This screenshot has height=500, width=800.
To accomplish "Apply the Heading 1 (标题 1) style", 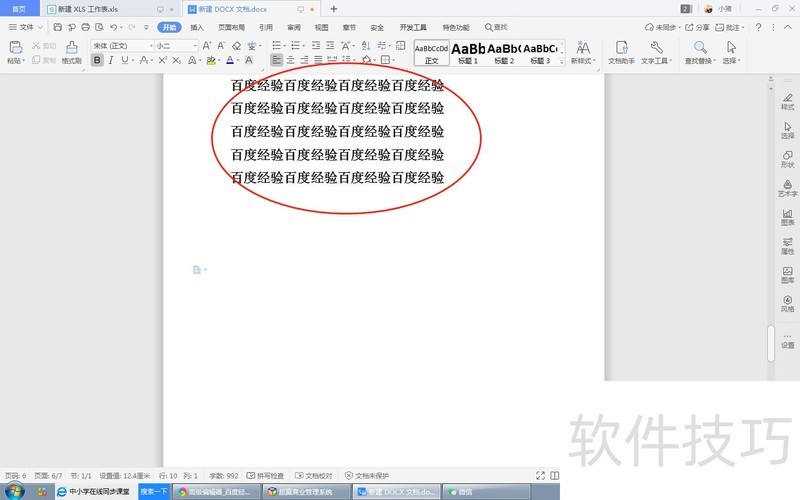I will 468,53.
